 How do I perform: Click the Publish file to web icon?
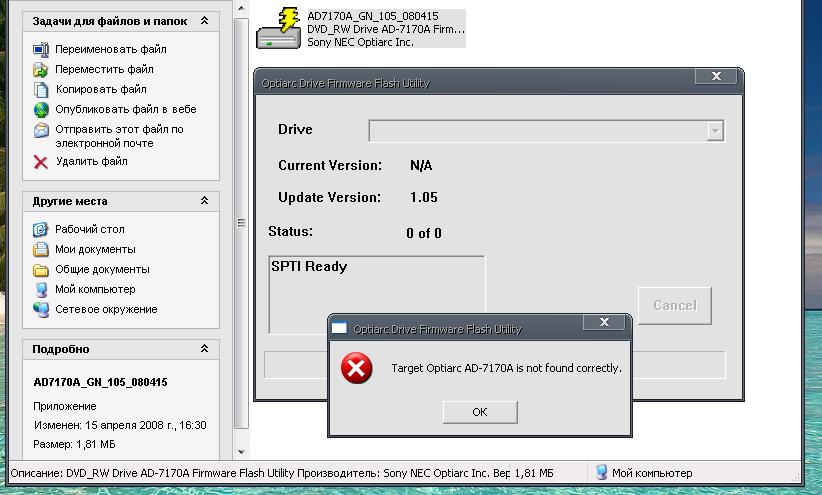click(x=41, y=109)
